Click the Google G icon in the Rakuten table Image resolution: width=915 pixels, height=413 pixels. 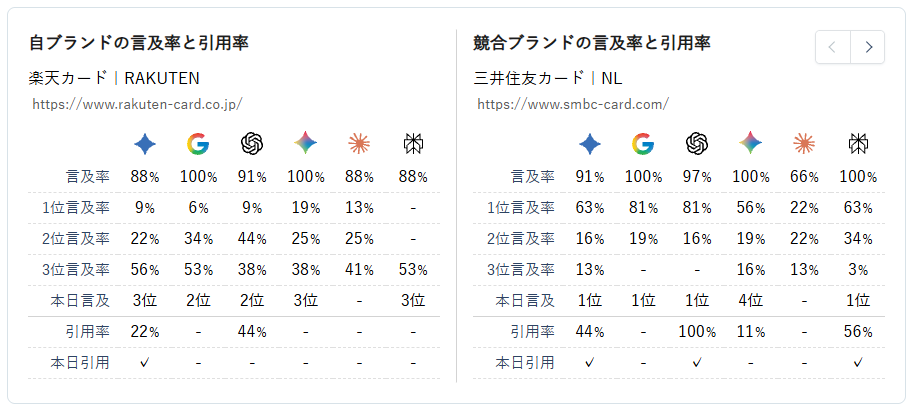198,144
